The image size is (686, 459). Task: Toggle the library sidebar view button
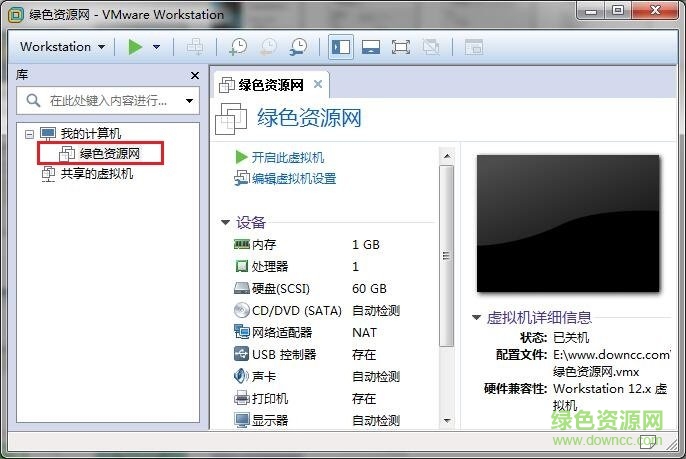point(341,47)
